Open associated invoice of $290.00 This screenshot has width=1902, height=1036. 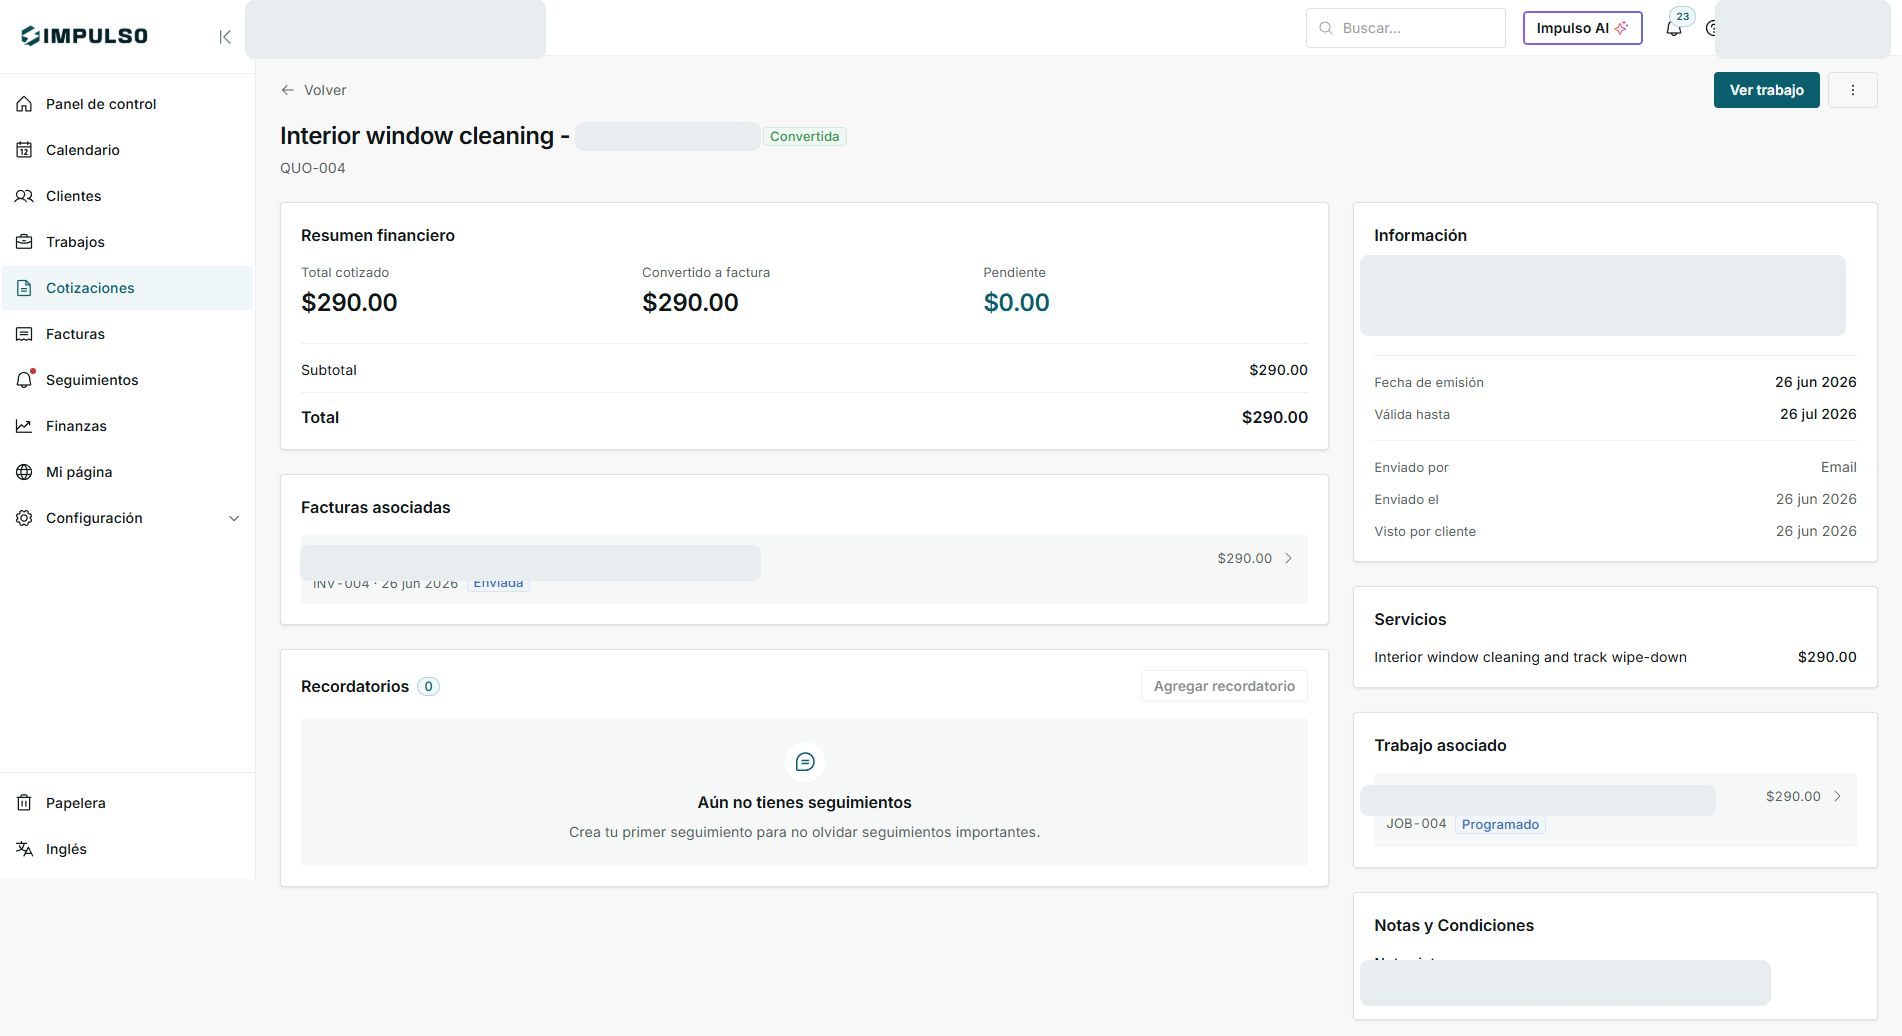804,569
